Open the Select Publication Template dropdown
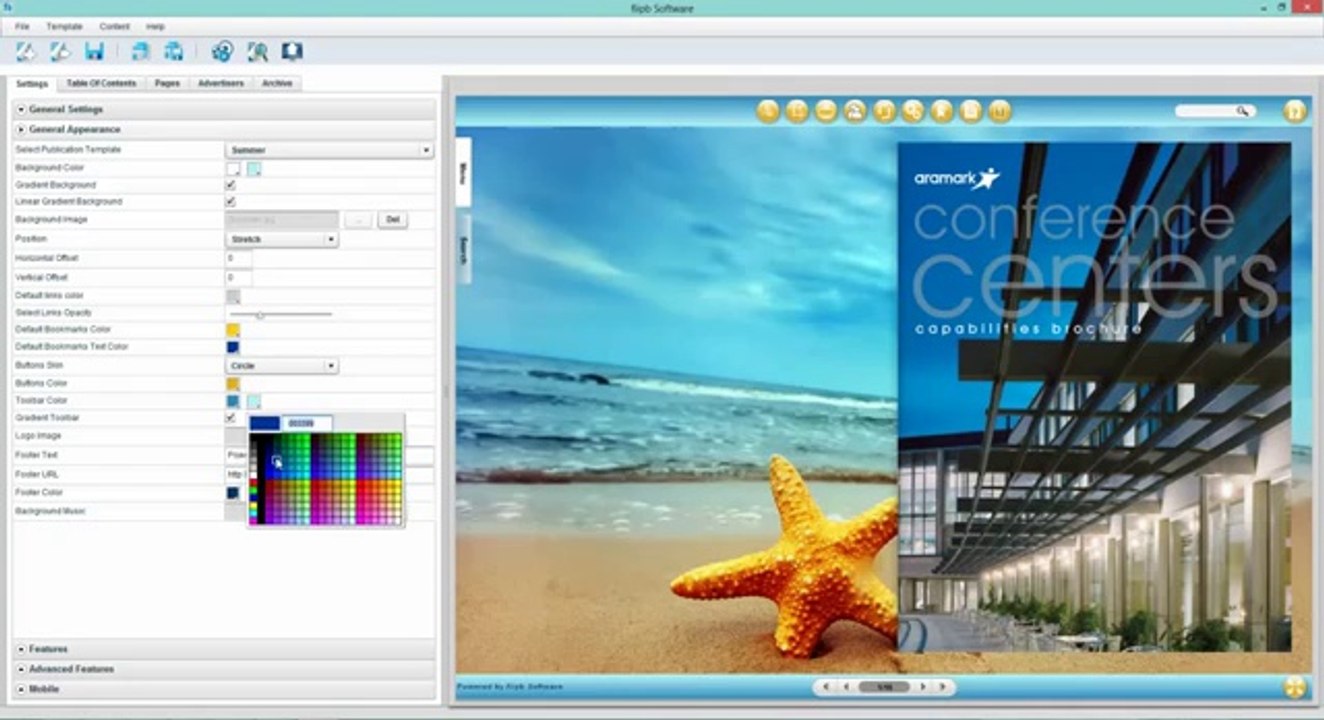1324x720 pixels. tap(329, 150)
